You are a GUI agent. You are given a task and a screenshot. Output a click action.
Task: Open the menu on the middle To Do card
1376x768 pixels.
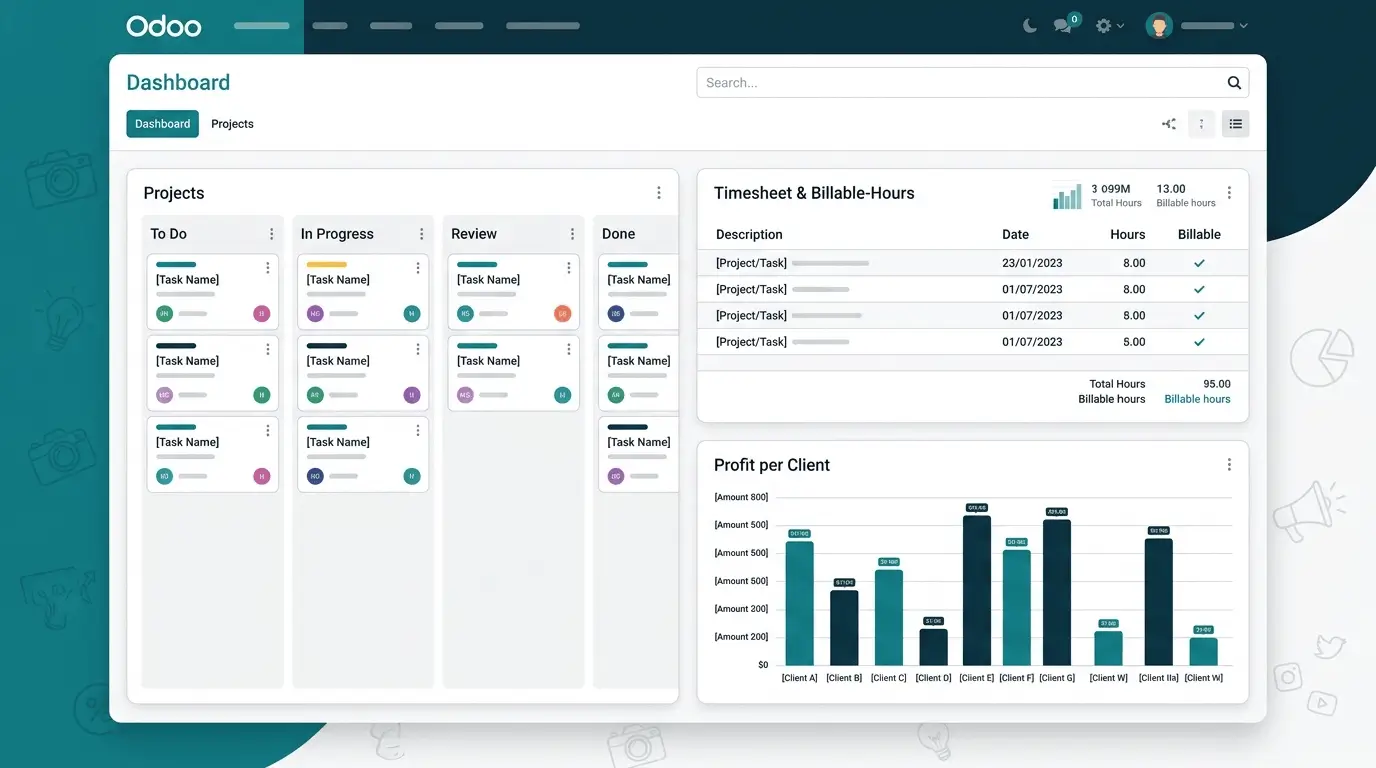click(x=267, y=349)
